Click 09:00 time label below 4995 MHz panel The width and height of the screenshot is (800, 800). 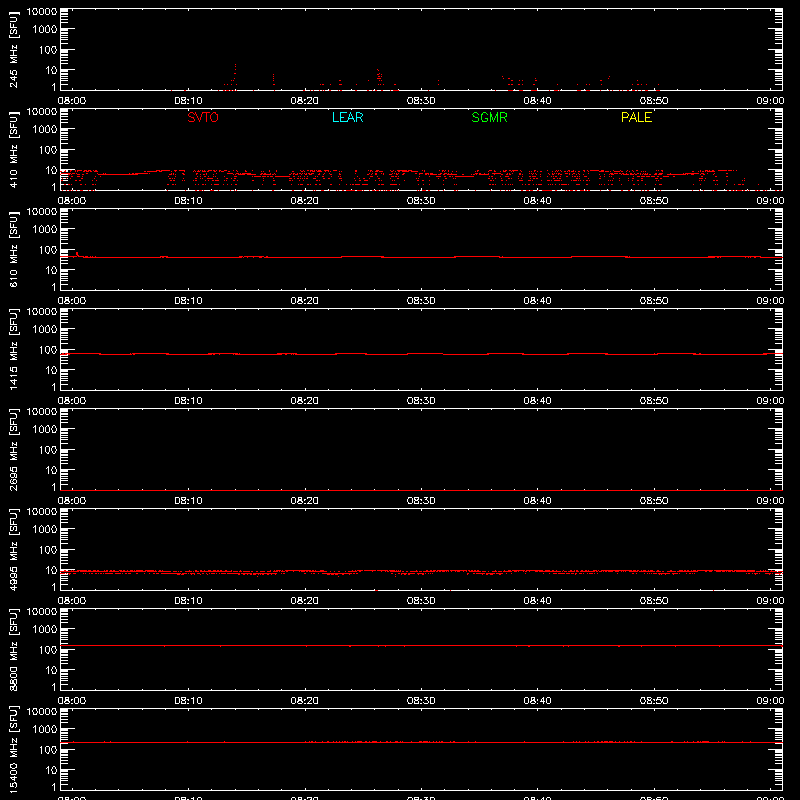(x=770, y=601)
